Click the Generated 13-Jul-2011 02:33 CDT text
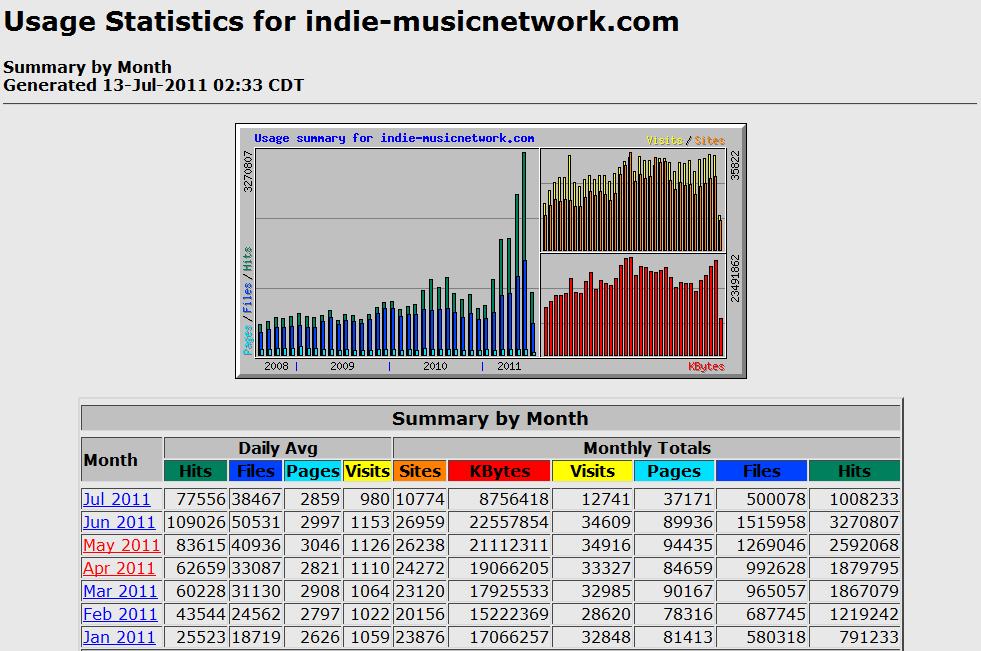Screen dimensions: 981x651 153,85
